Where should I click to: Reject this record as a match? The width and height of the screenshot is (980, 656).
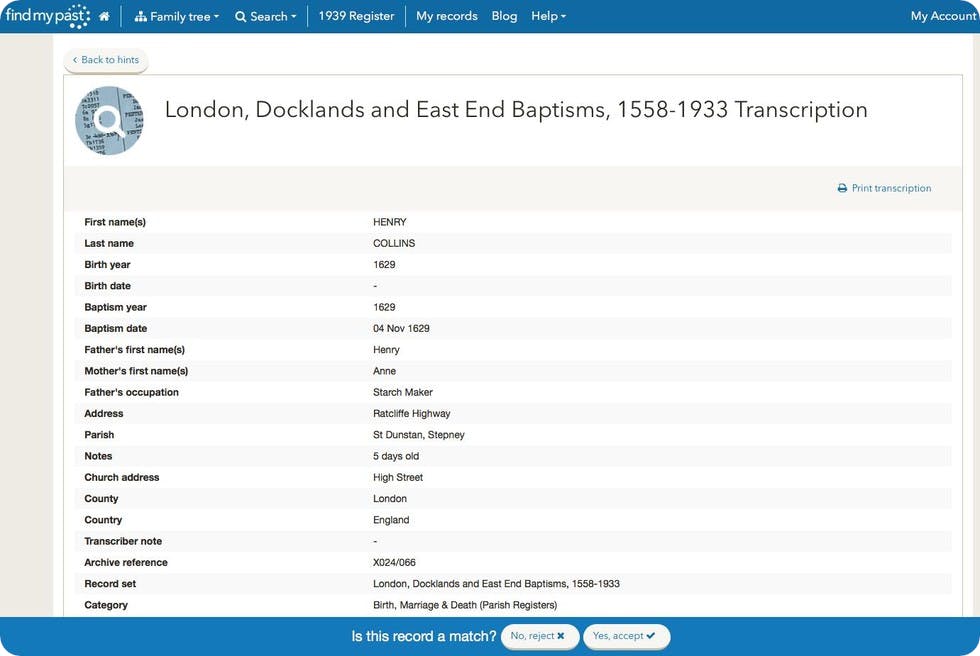[539, 636]
